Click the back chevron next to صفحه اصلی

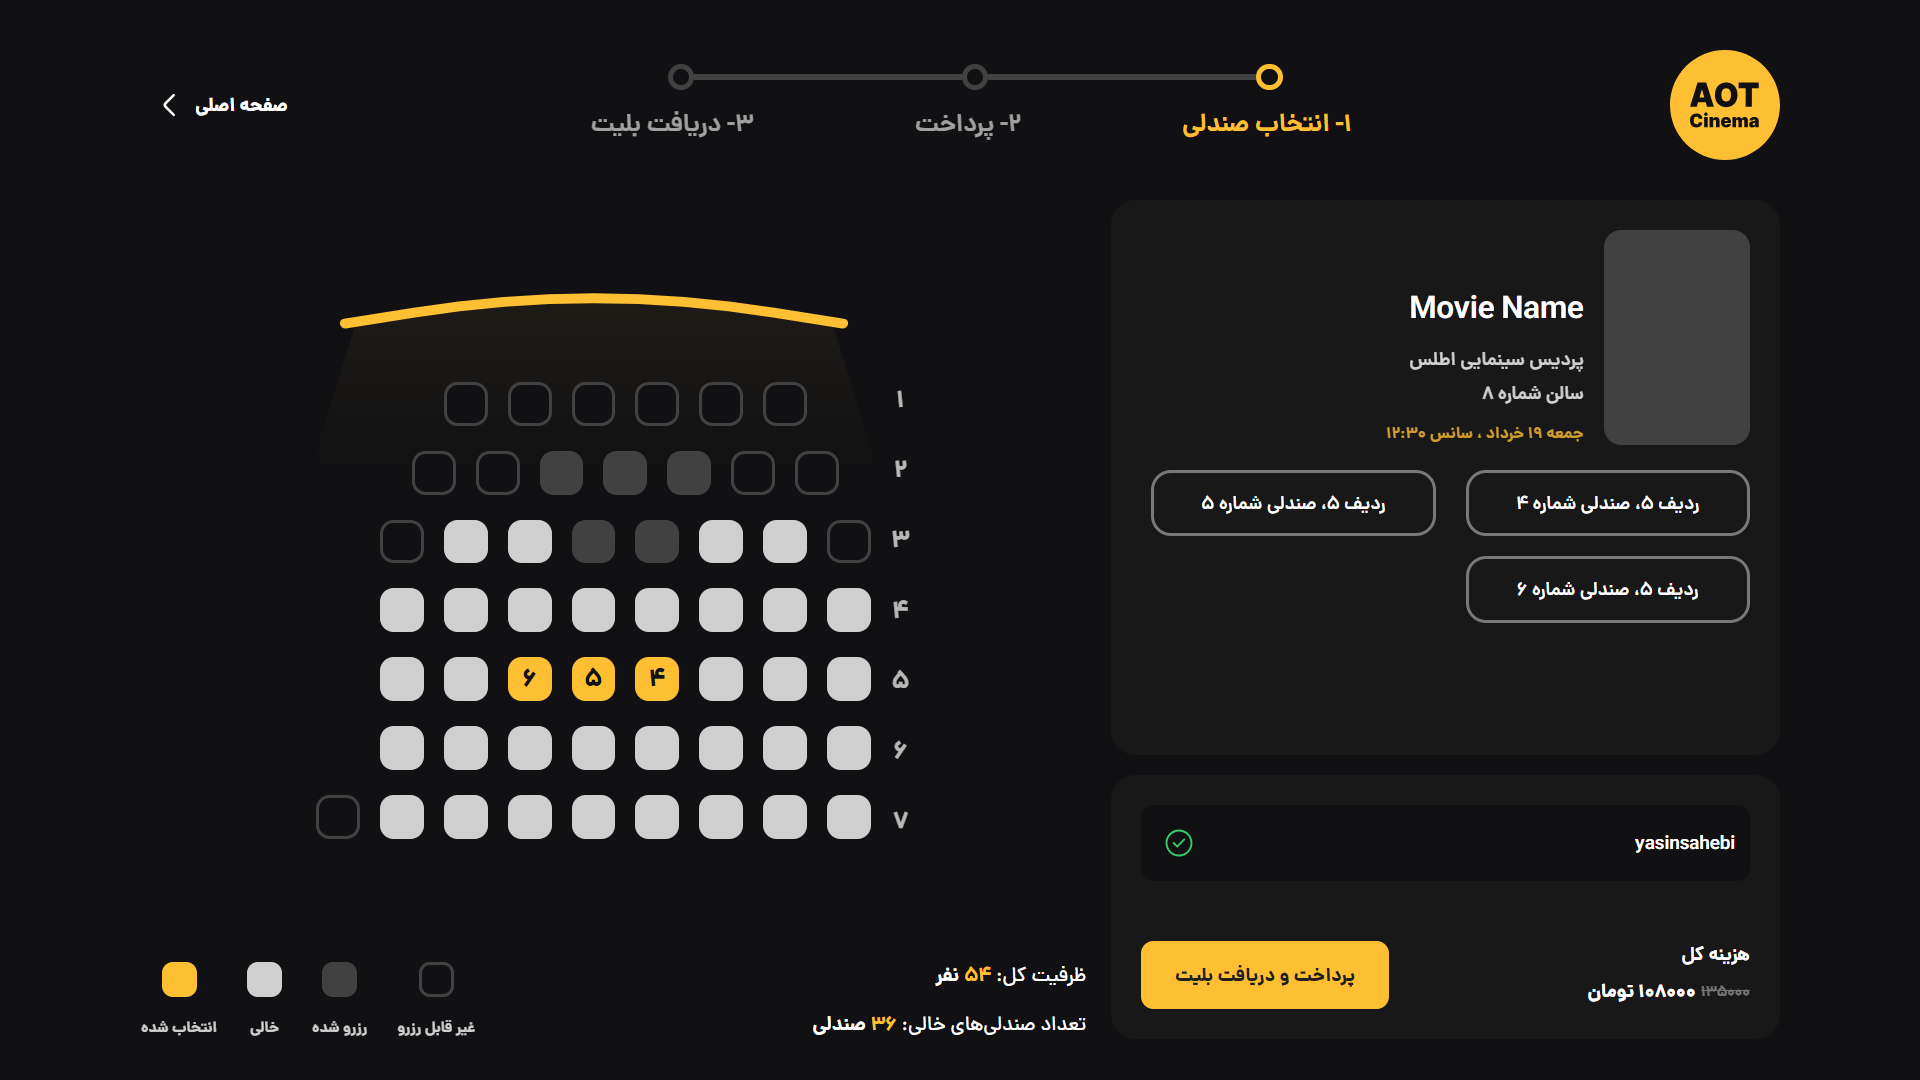[168, 104]
